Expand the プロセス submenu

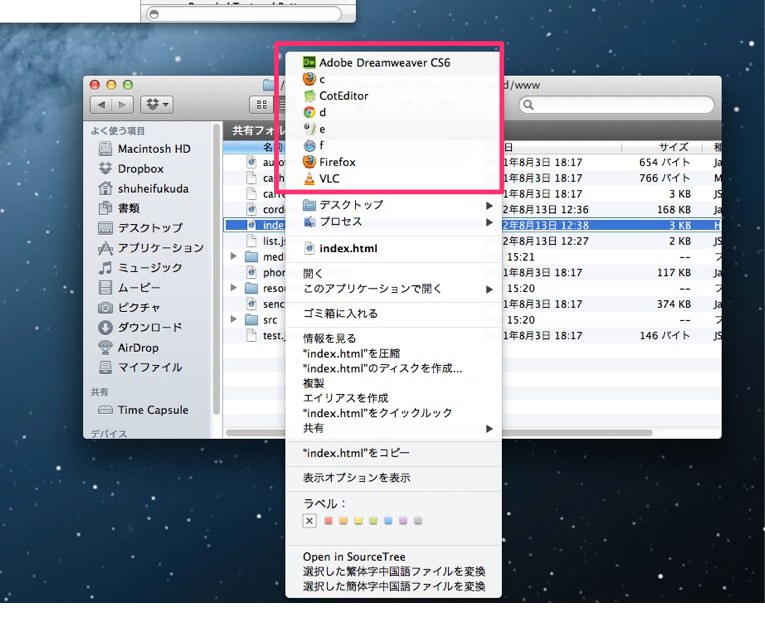coord(489,222)
